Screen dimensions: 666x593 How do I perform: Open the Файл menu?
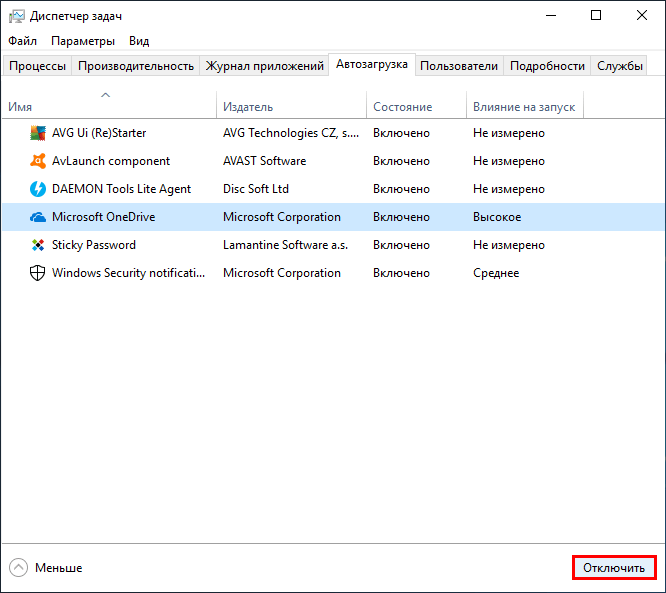pos(23,41)
